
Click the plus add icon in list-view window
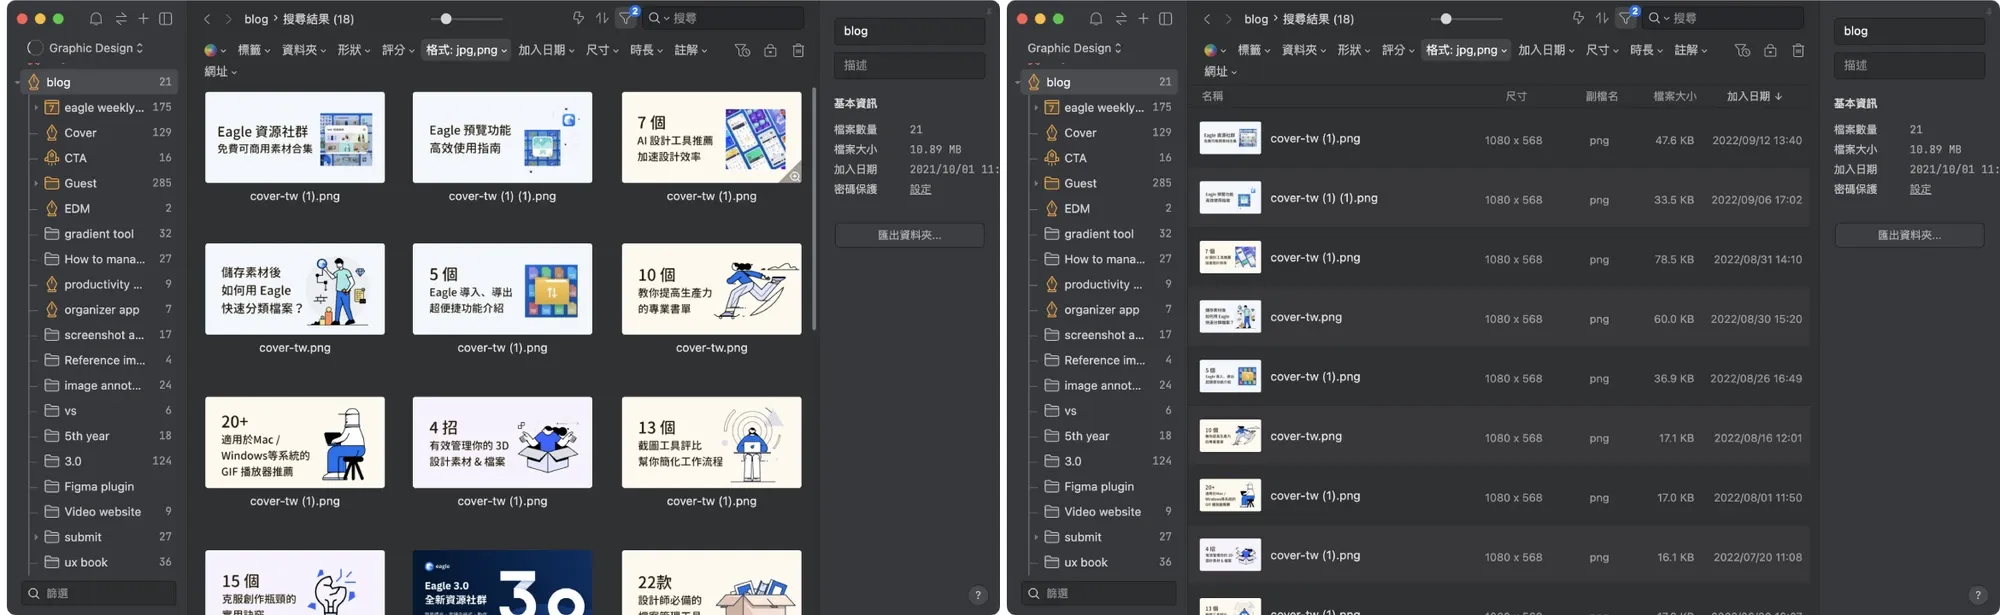(1143, 19)
